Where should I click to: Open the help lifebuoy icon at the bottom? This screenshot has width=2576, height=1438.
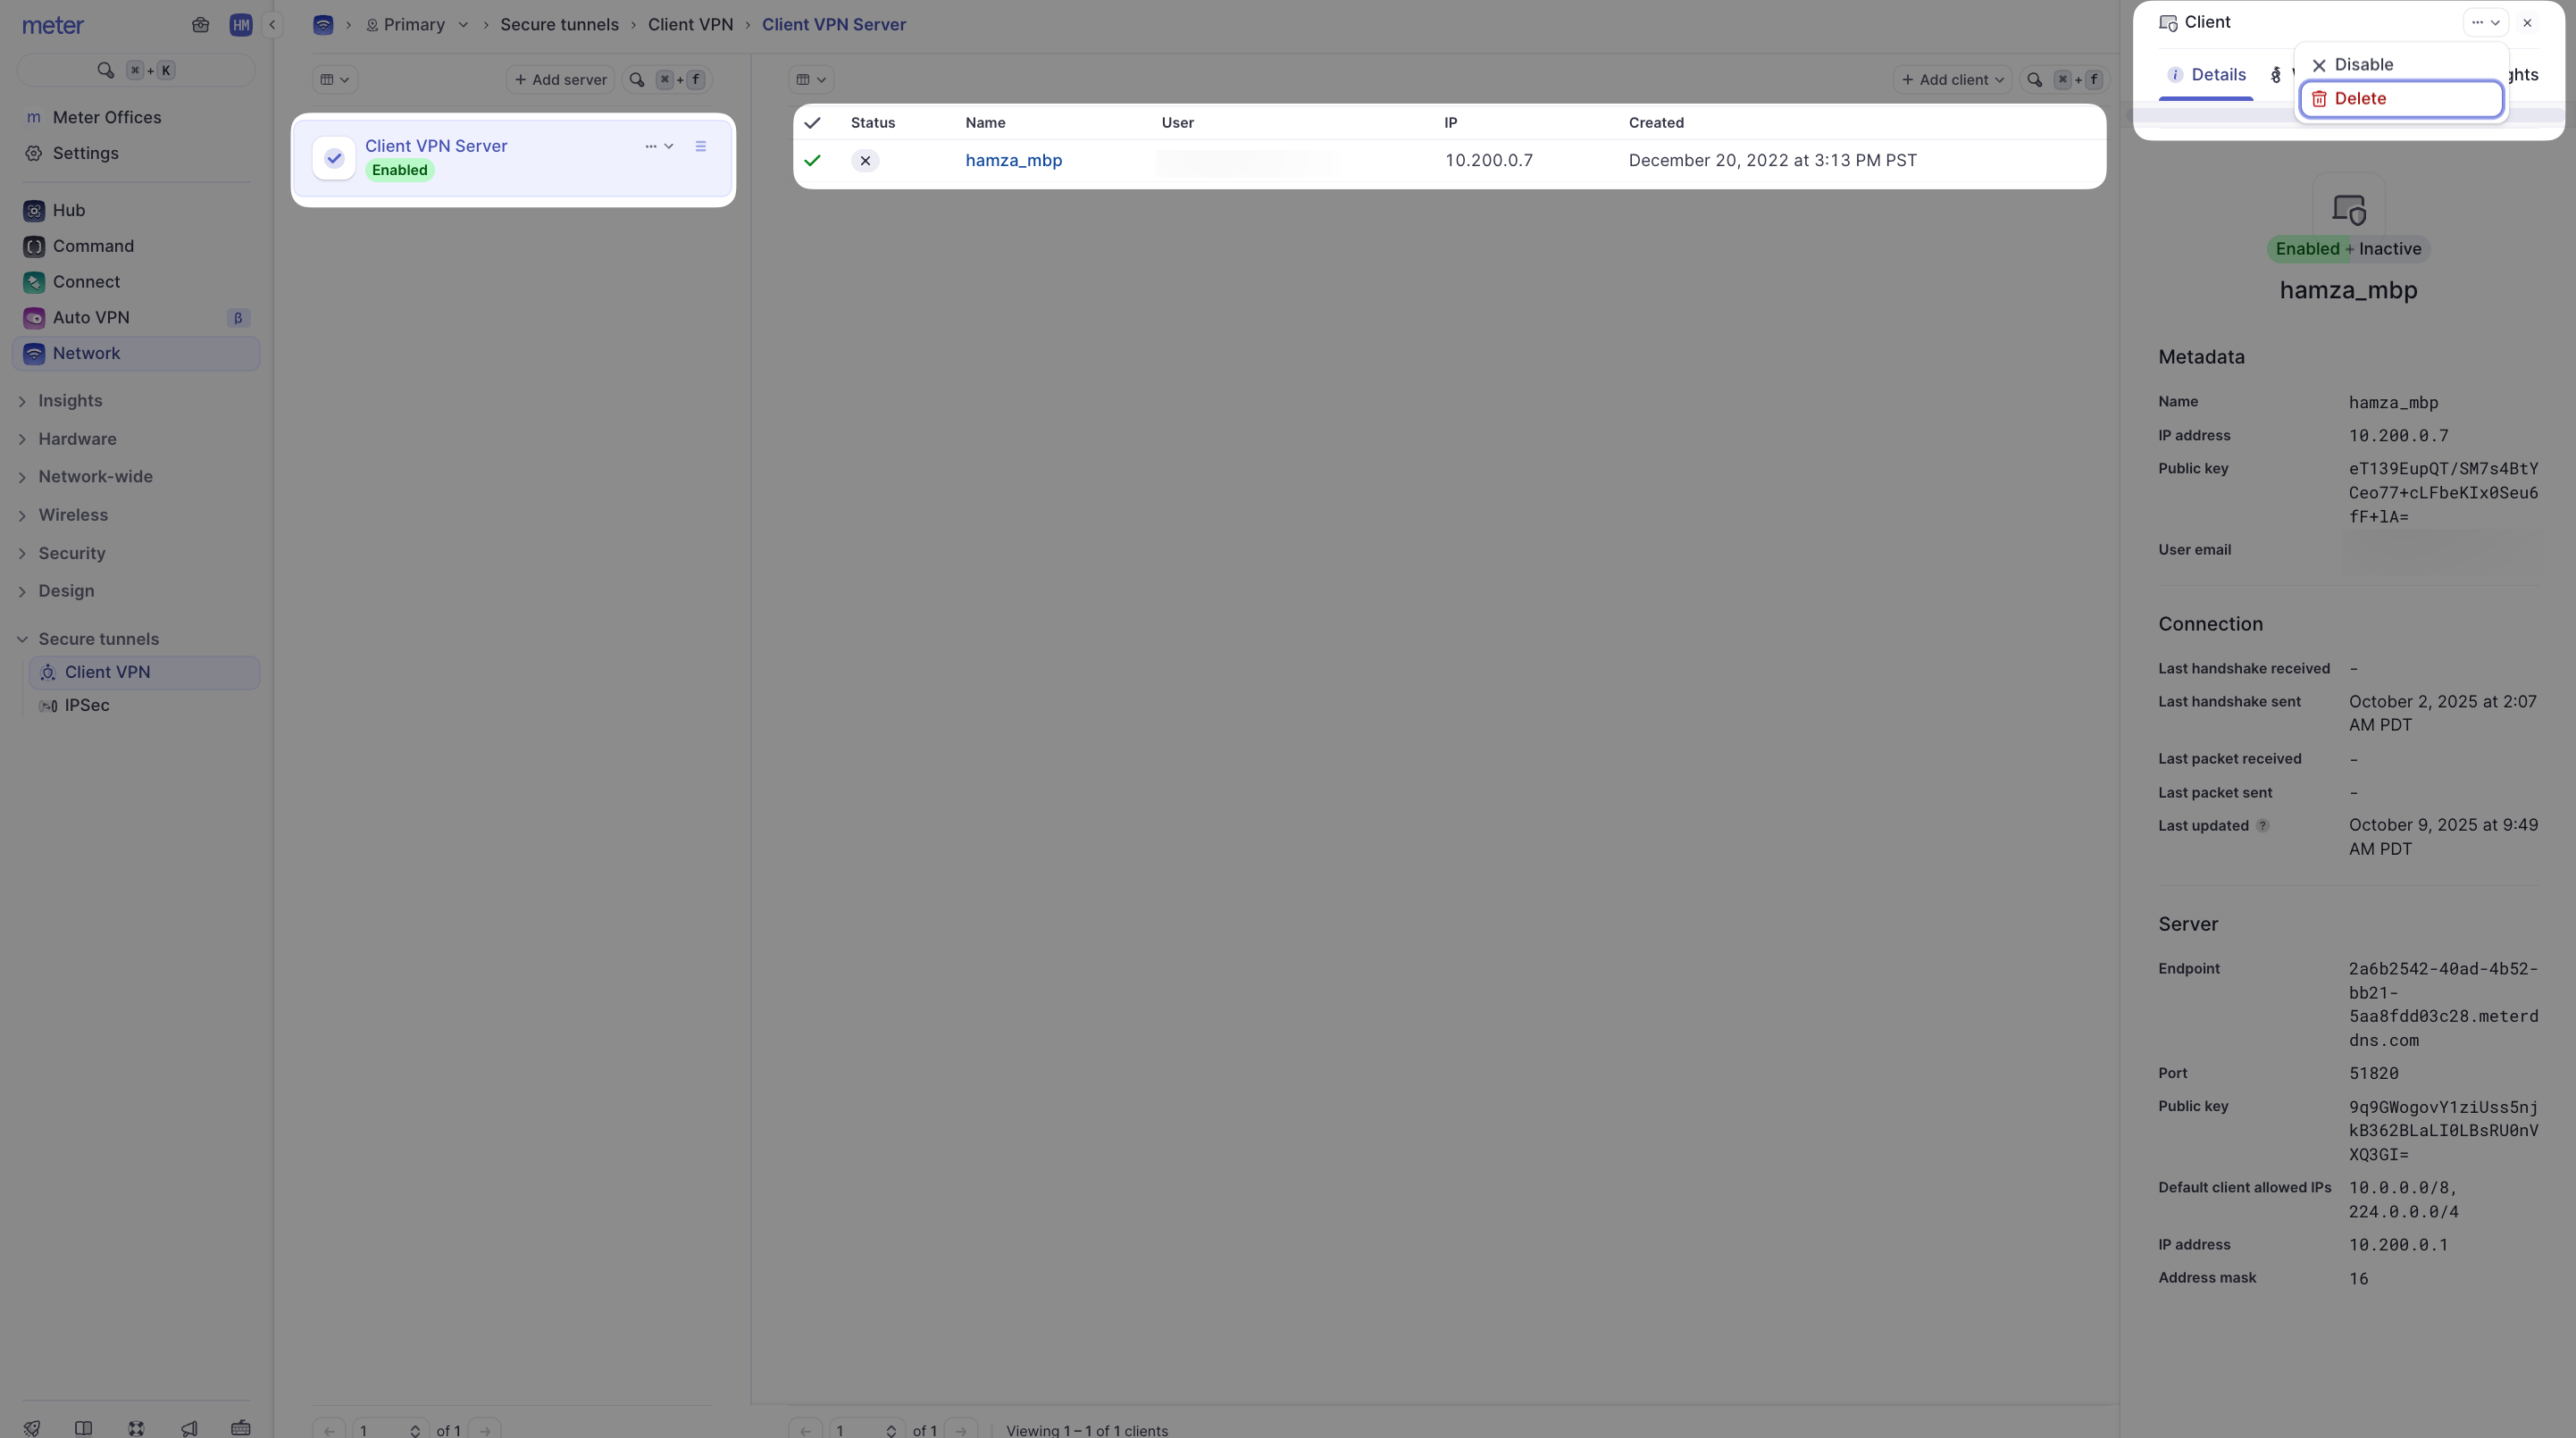(135, 1428)
